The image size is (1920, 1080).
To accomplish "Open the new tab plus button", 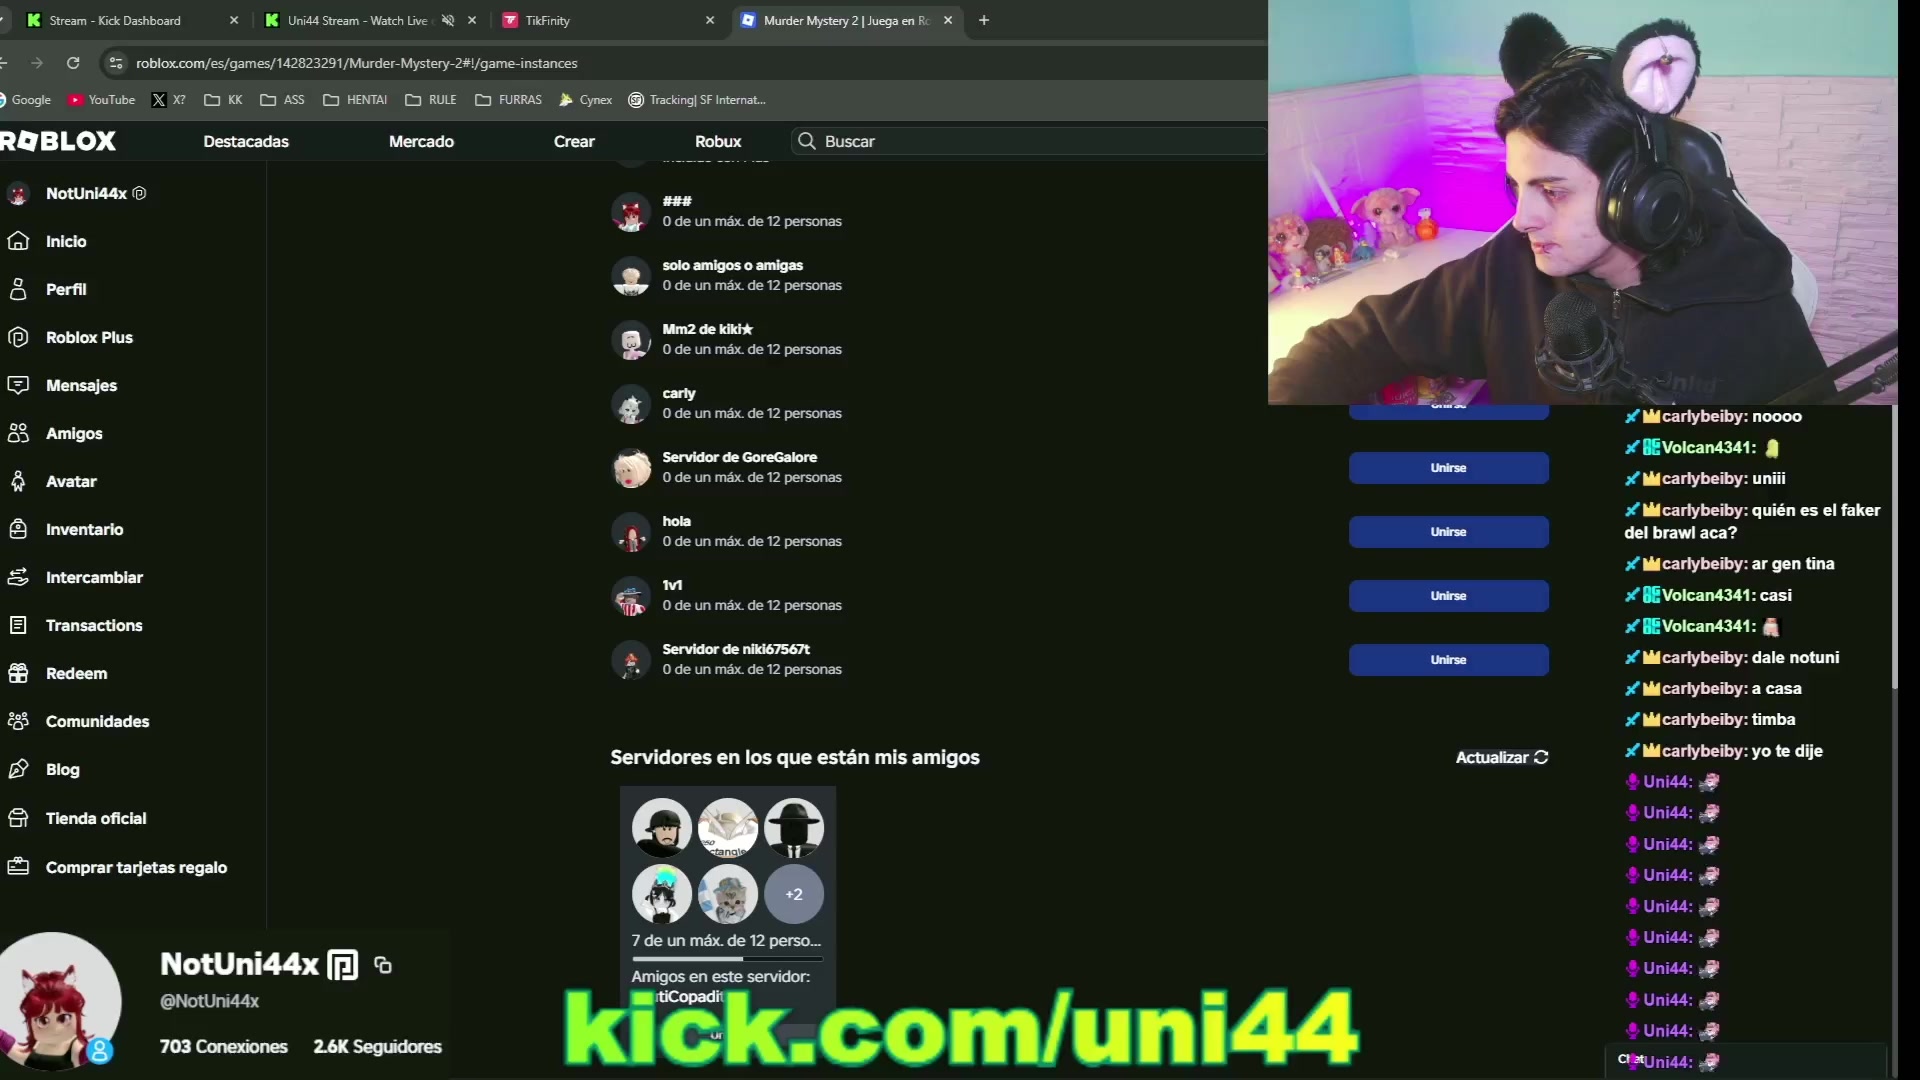I will pos(984,20).
